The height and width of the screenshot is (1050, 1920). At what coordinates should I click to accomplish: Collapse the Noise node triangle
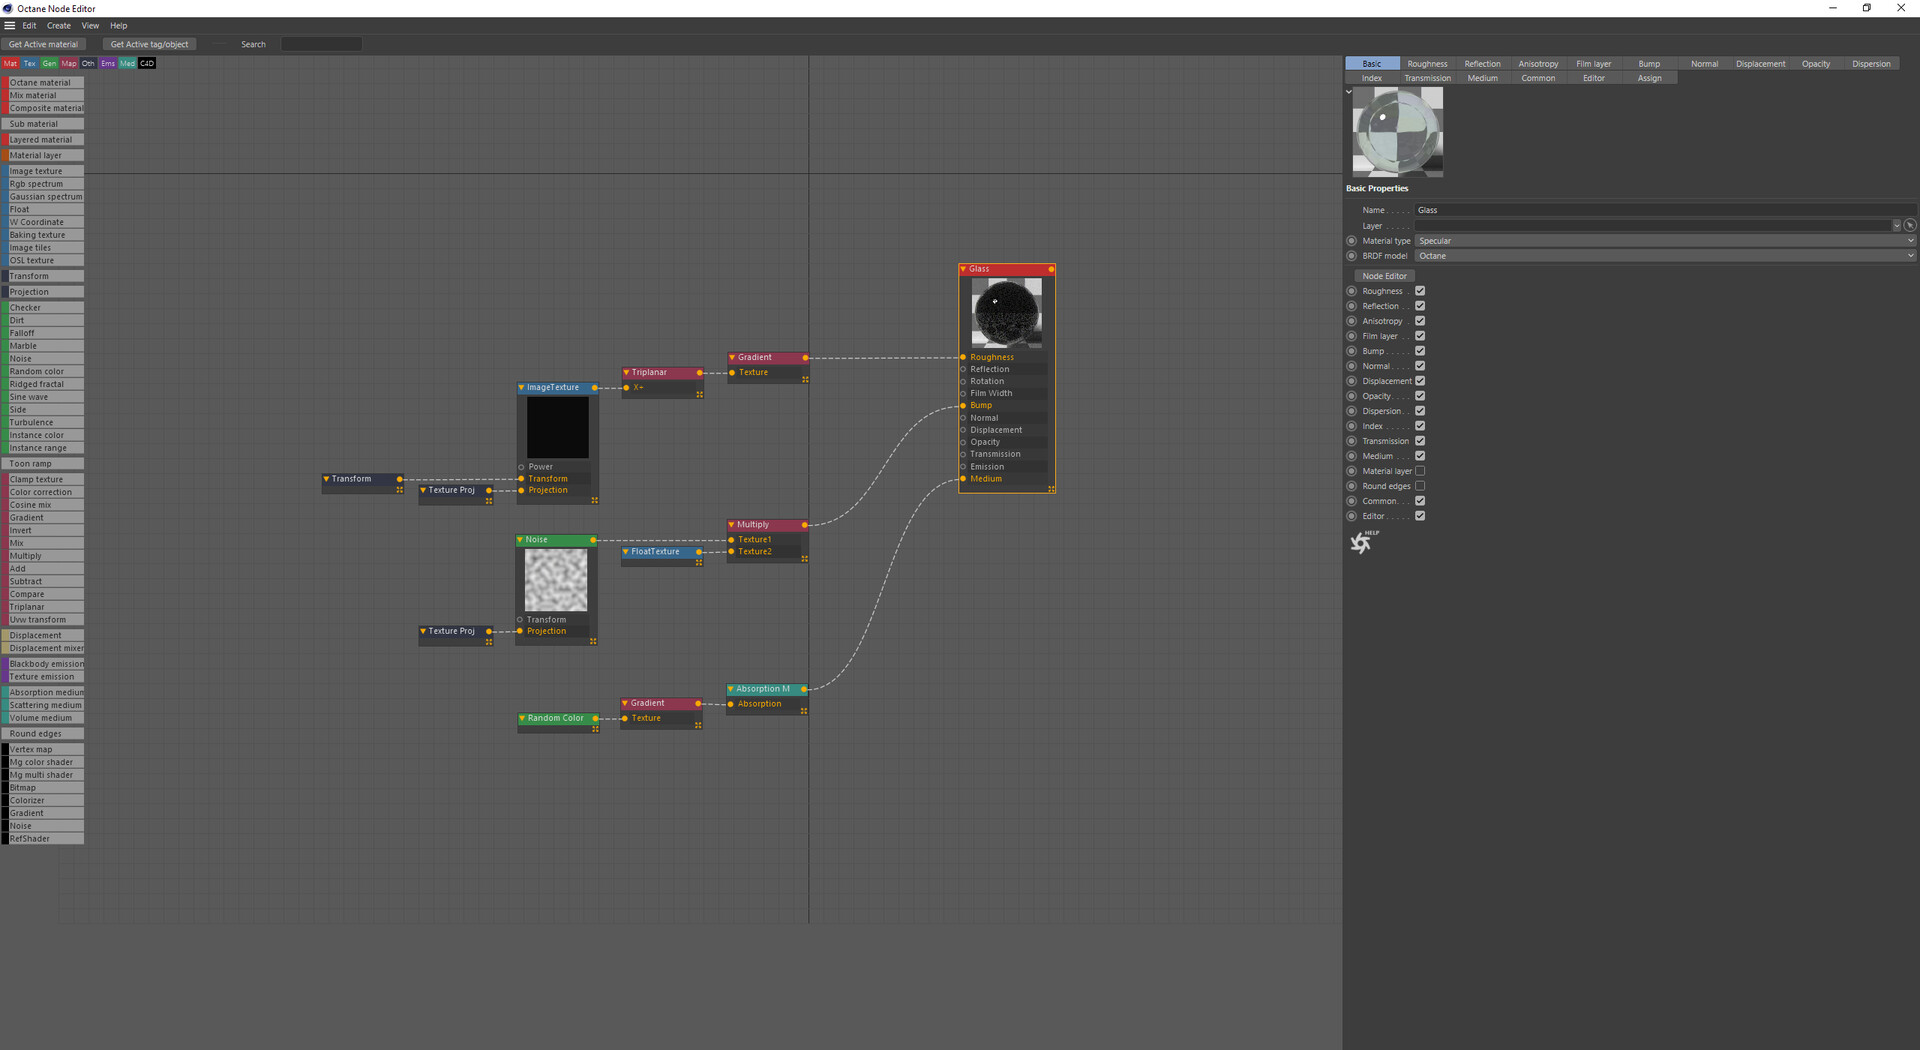(x=520, y=540)
